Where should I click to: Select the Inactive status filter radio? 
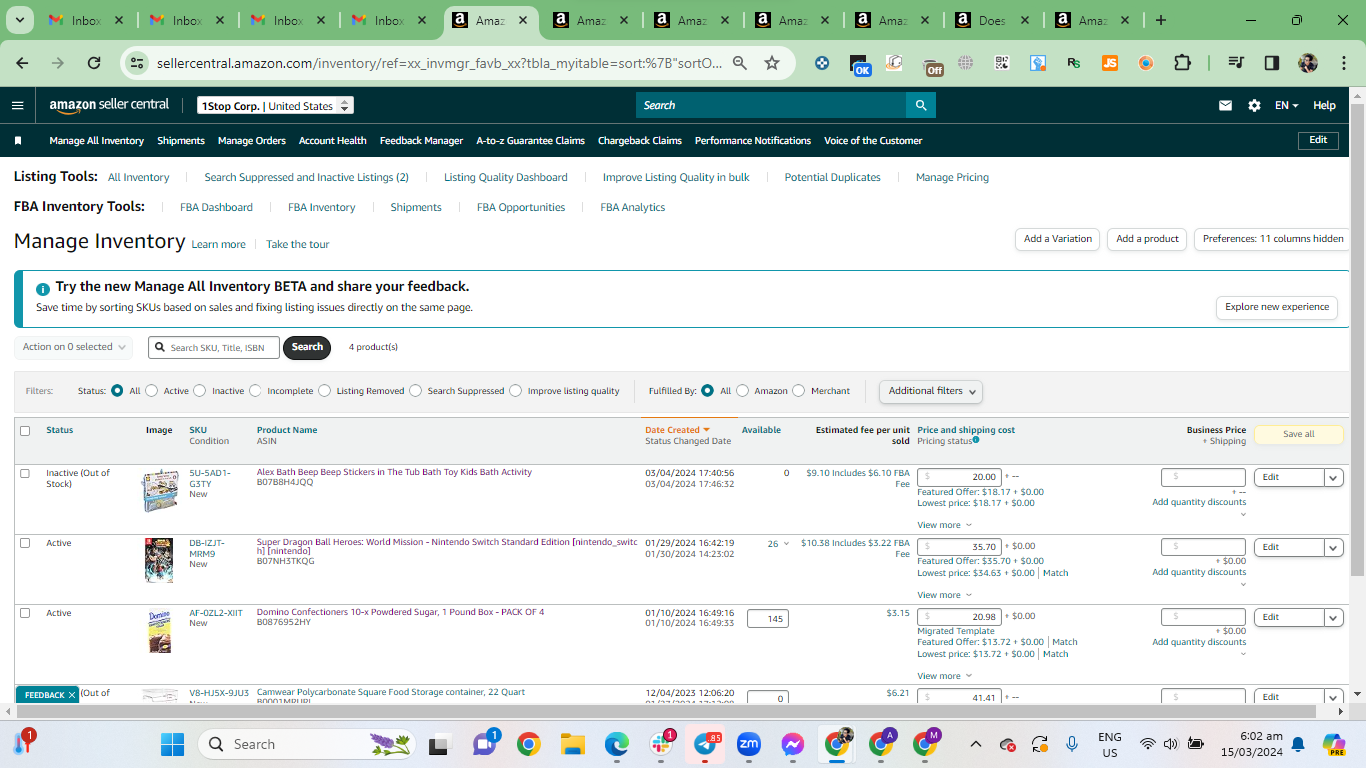tap(200, 391)
